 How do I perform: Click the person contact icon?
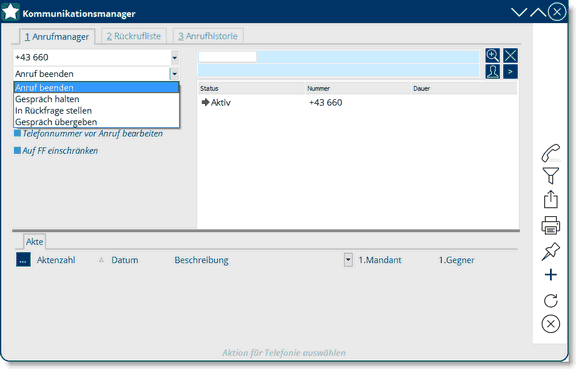(492, 72)
